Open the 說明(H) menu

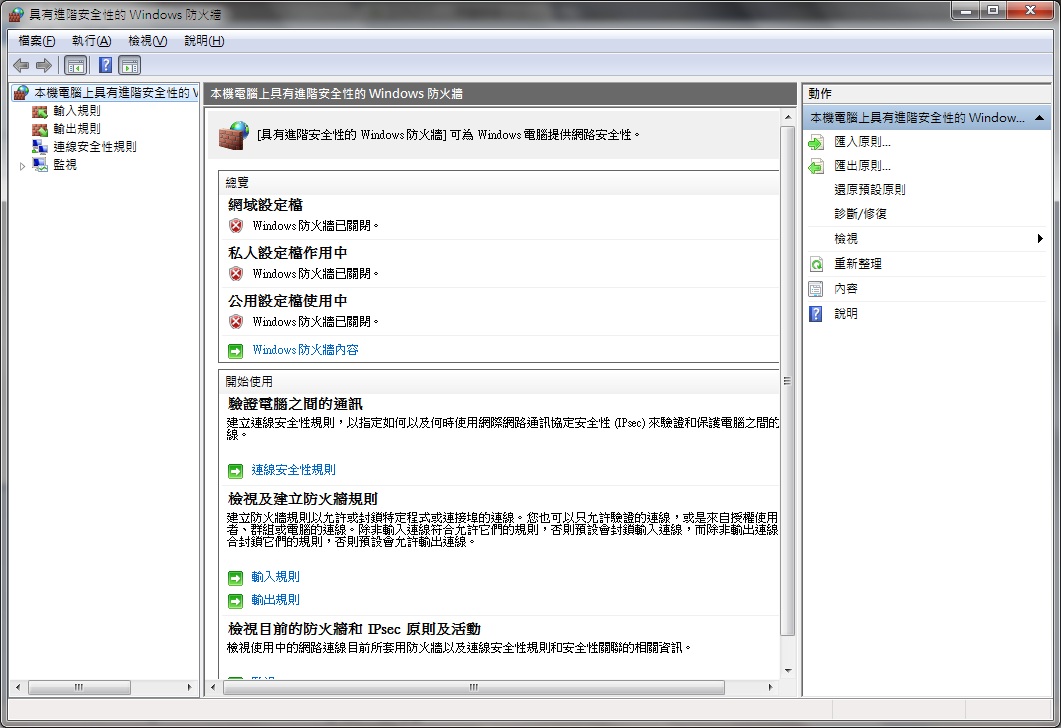[204, 41]
